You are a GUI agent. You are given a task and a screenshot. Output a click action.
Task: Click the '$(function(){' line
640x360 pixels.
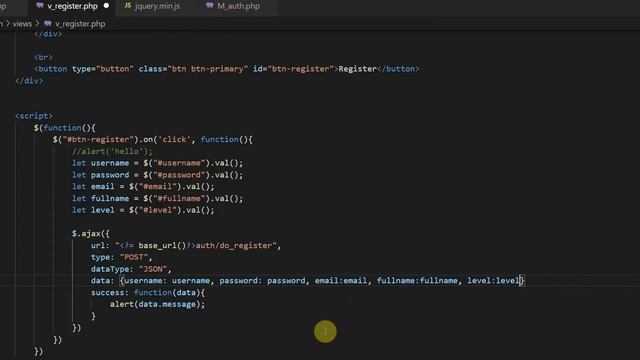64,128
